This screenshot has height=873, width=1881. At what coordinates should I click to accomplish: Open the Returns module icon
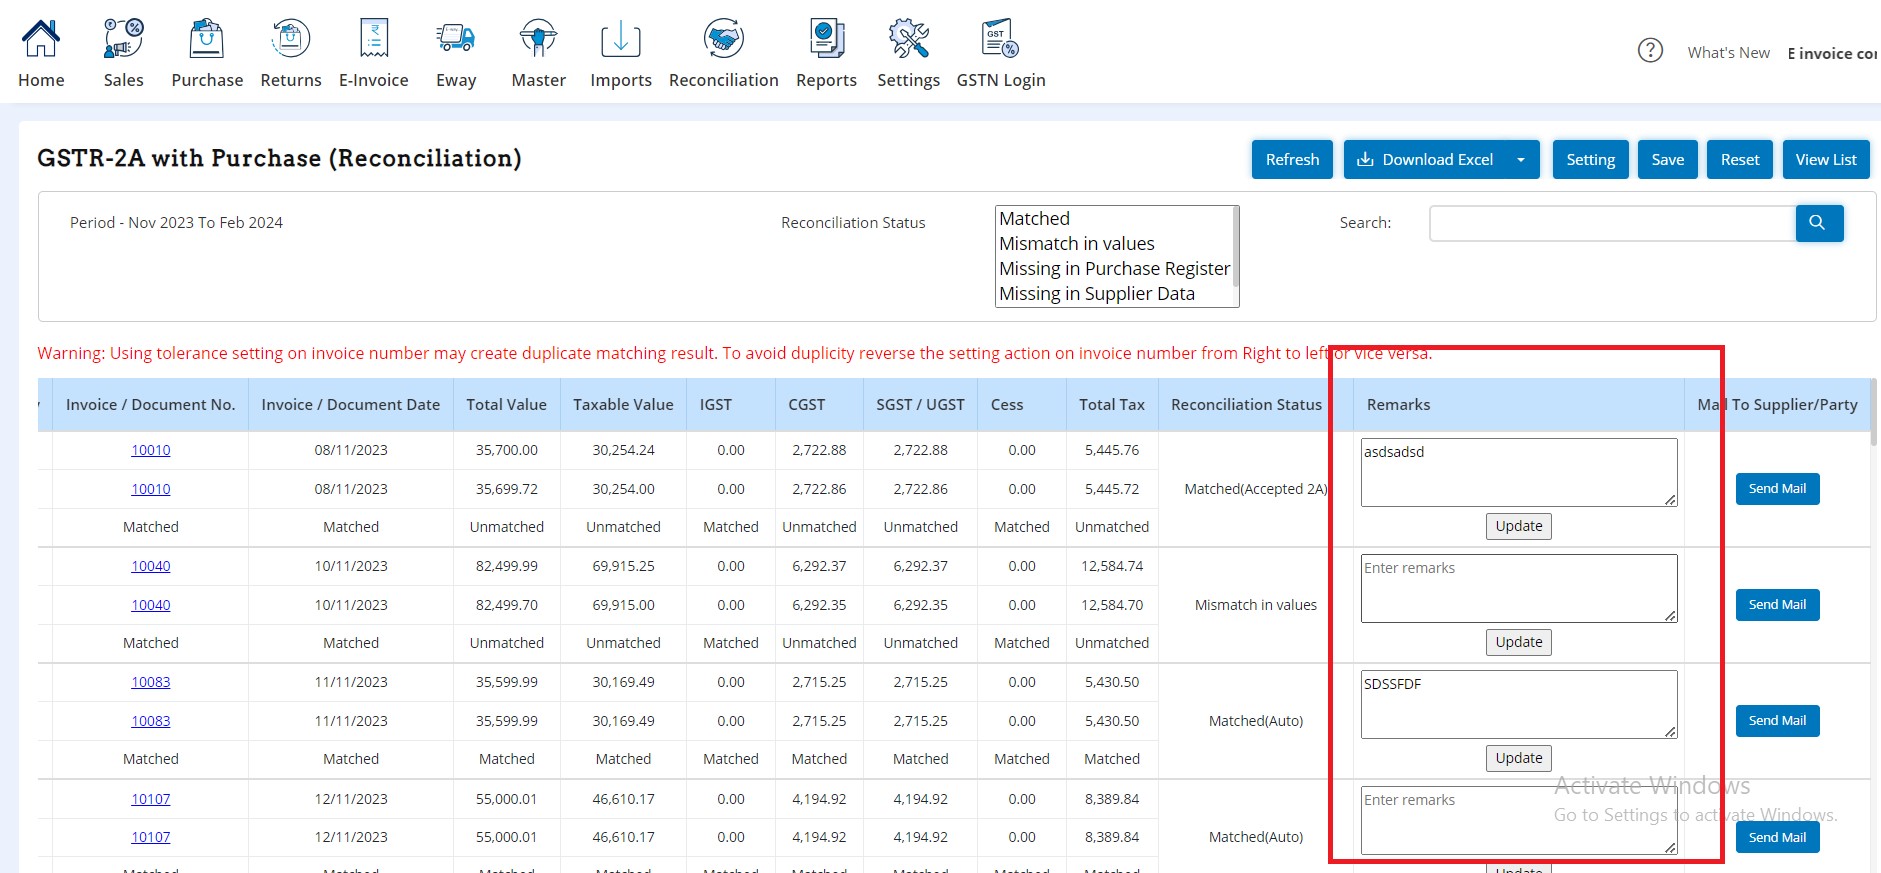[291, 39]
